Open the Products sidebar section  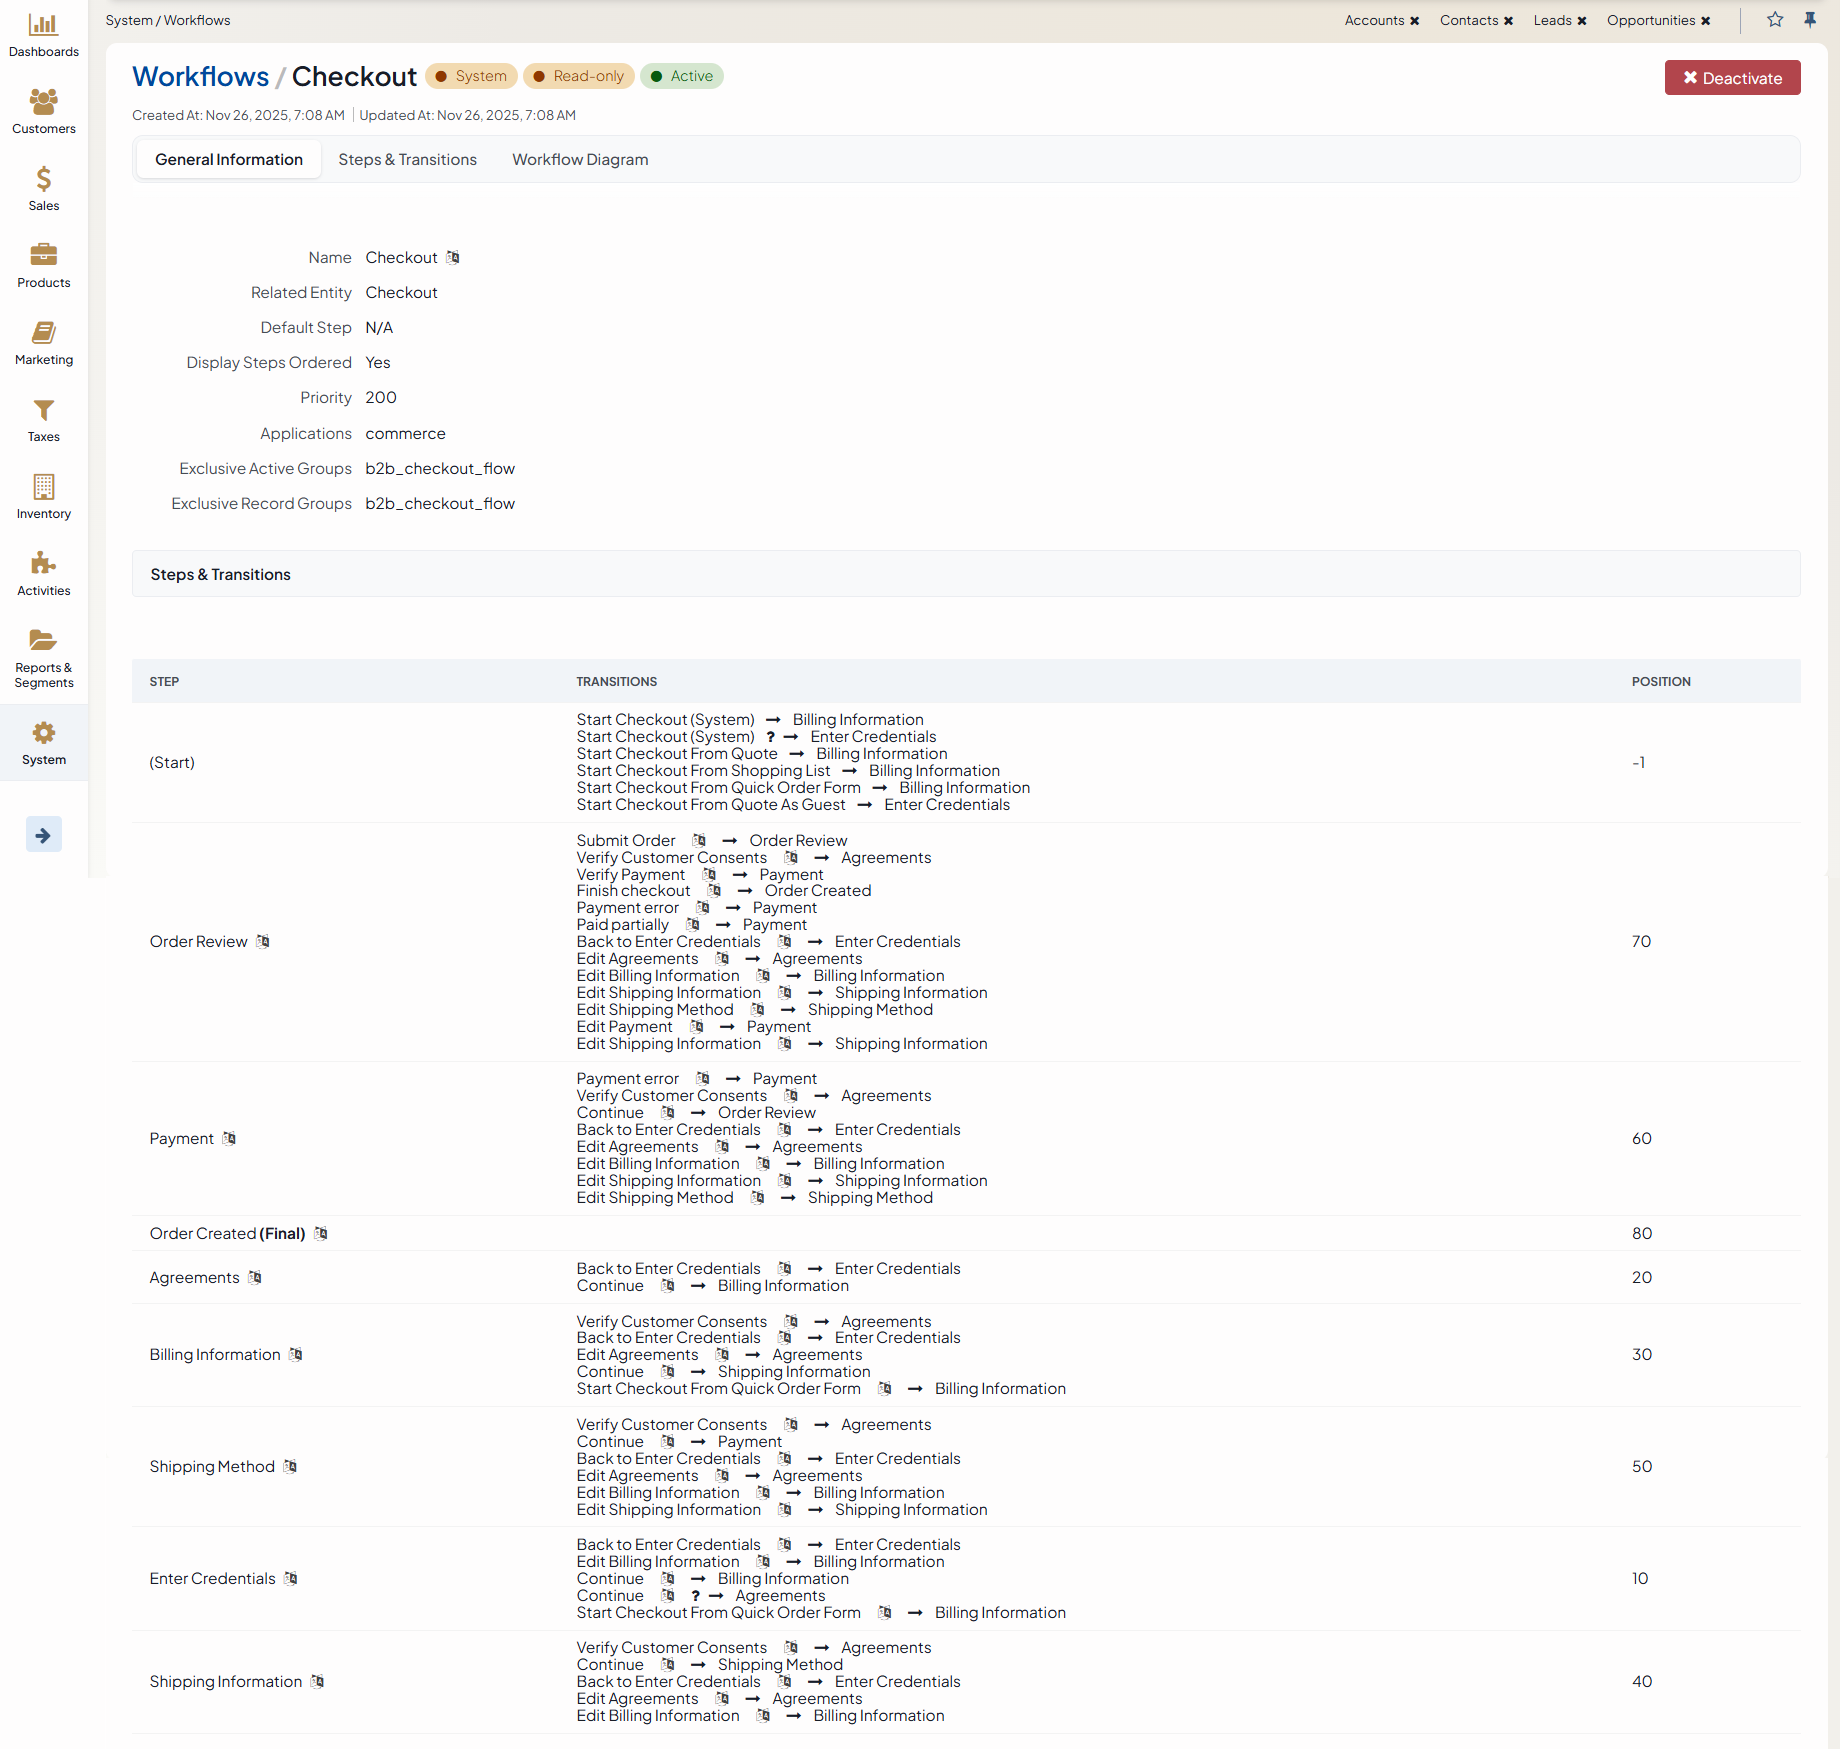(43, 266)
